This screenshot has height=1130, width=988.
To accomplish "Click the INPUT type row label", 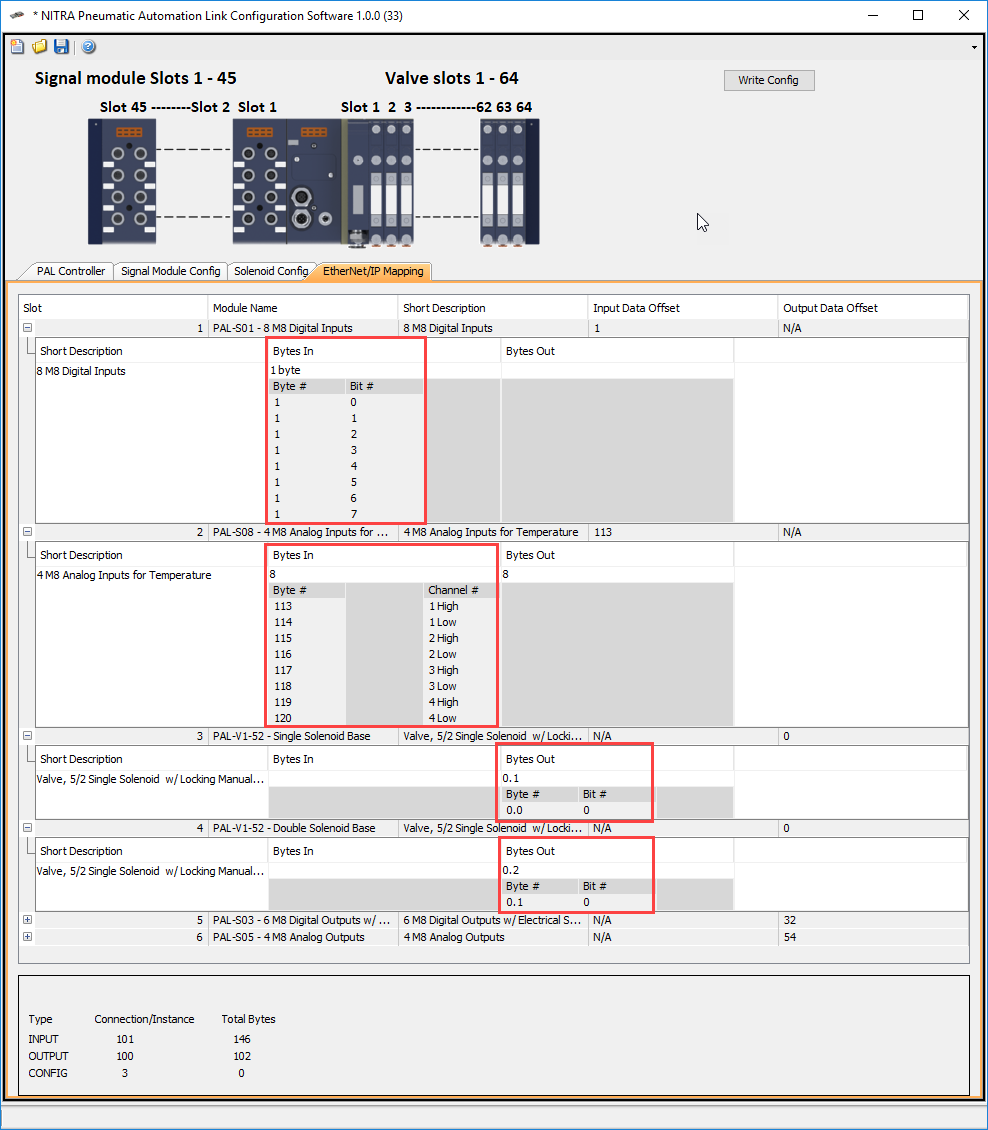I will tap(43, 1038).
